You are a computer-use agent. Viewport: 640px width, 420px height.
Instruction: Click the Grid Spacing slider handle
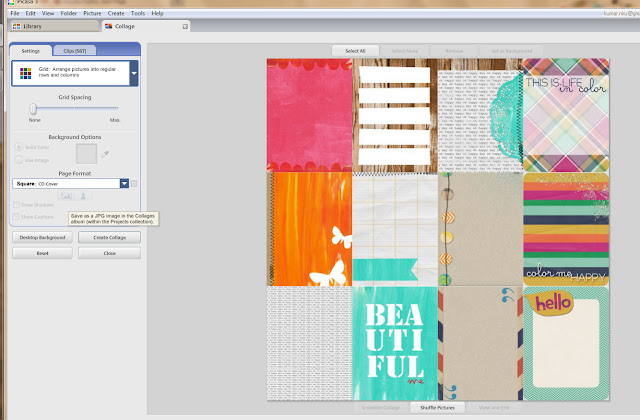(x=33, y=109)
